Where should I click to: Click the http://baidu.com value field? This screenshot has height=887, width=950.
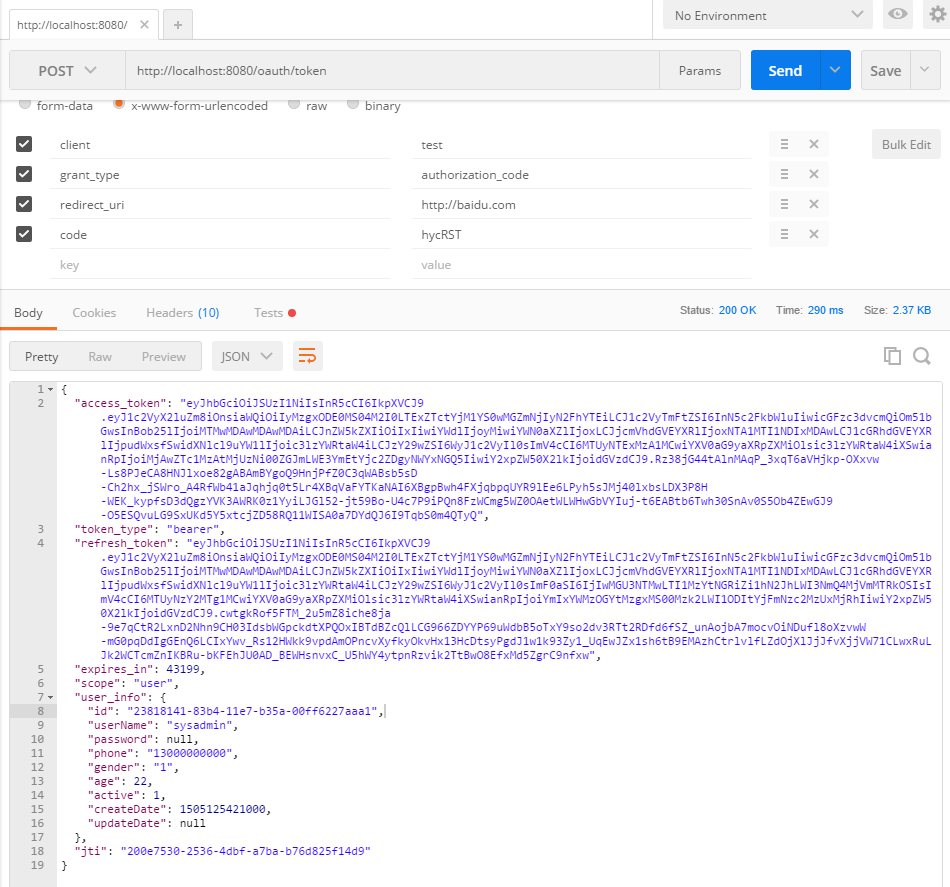click(x=582, y=204)
